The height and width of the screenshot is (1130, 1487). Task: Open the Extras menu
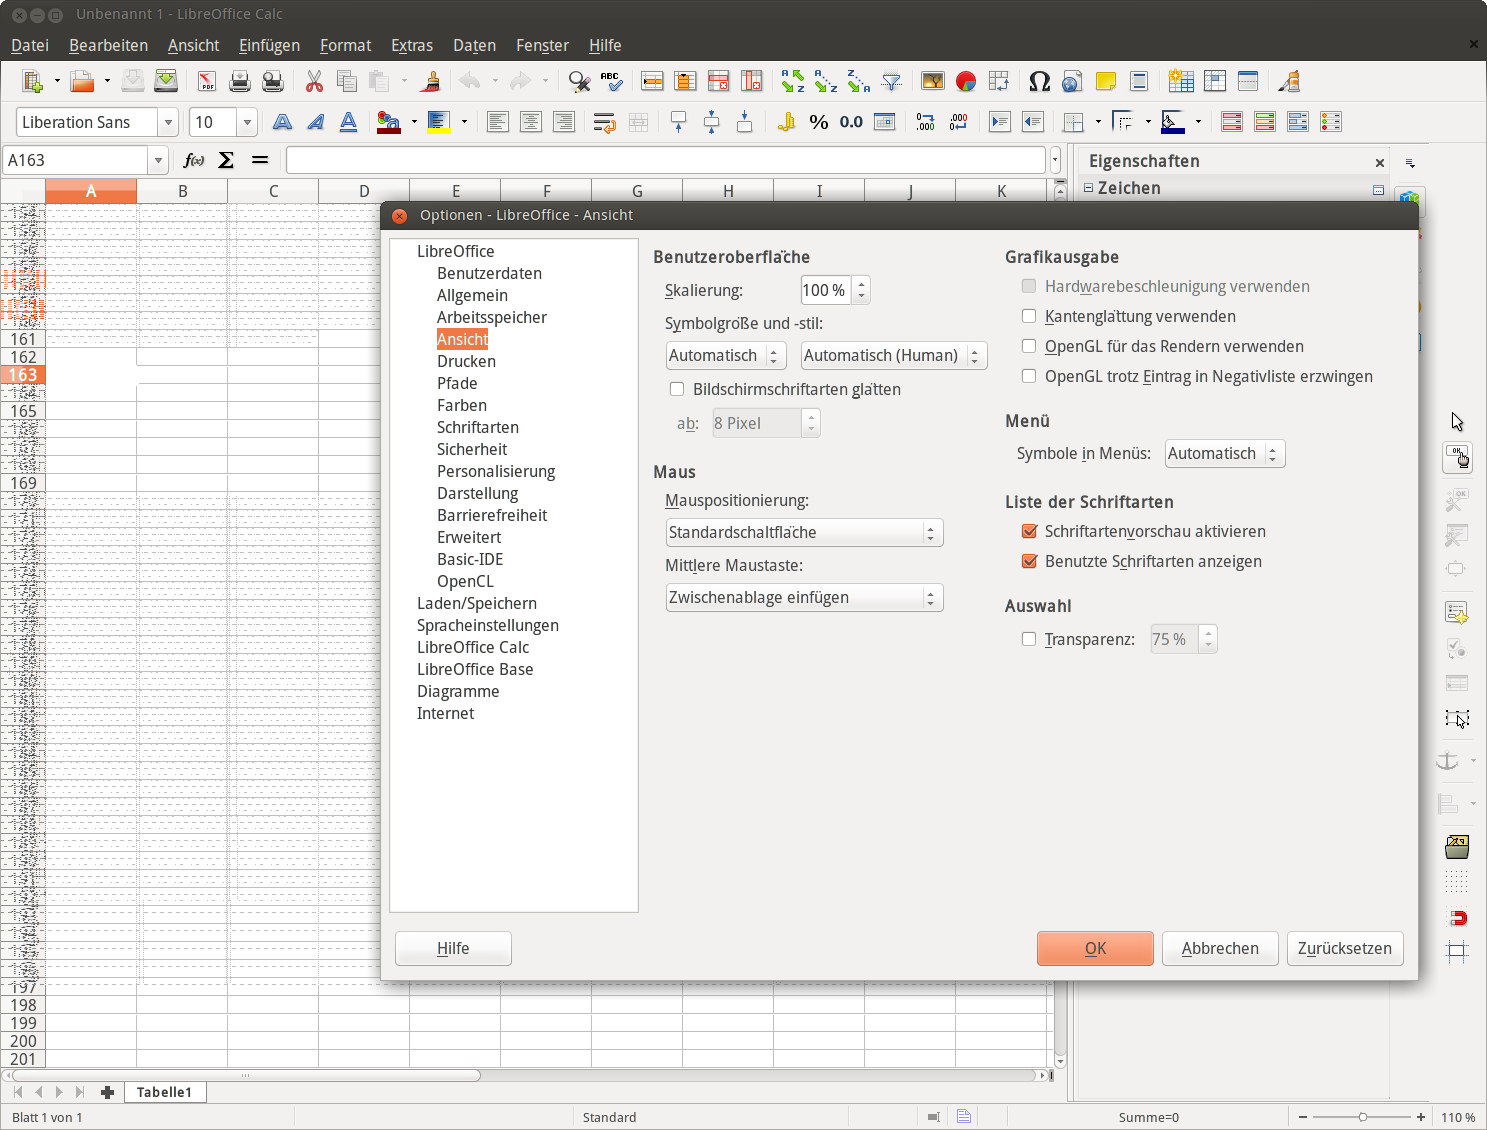click(x=412, y=45)
